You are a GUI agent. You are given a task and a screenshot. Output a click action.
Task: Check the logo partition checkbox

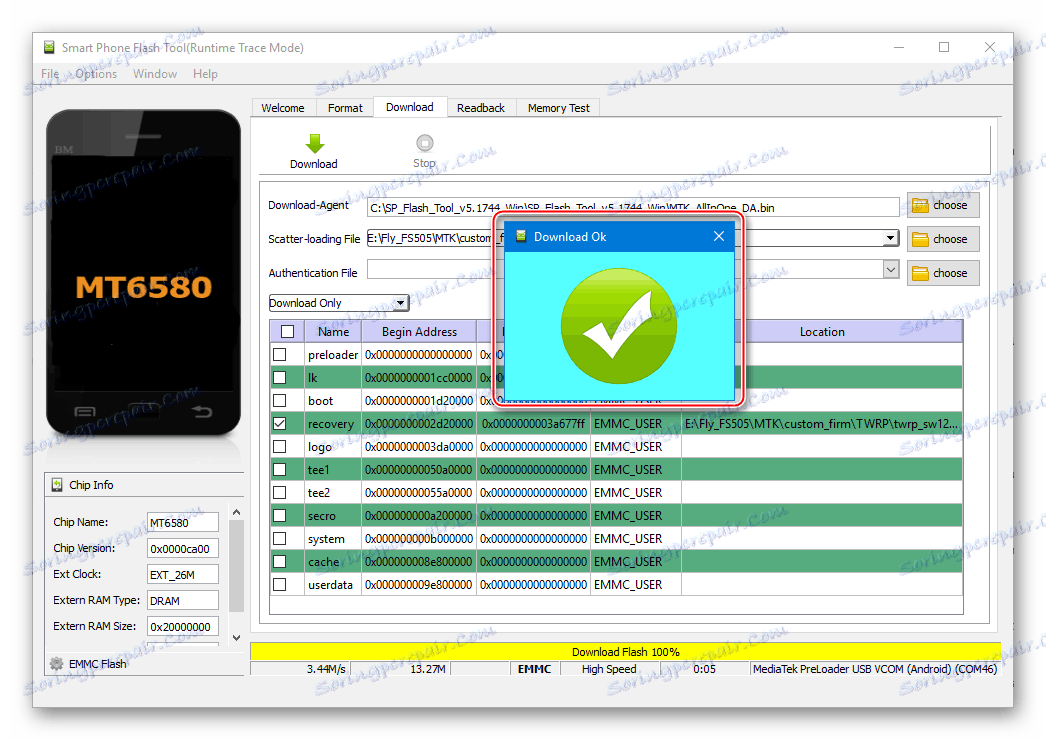pyautogui.click(x=280, y=446)
